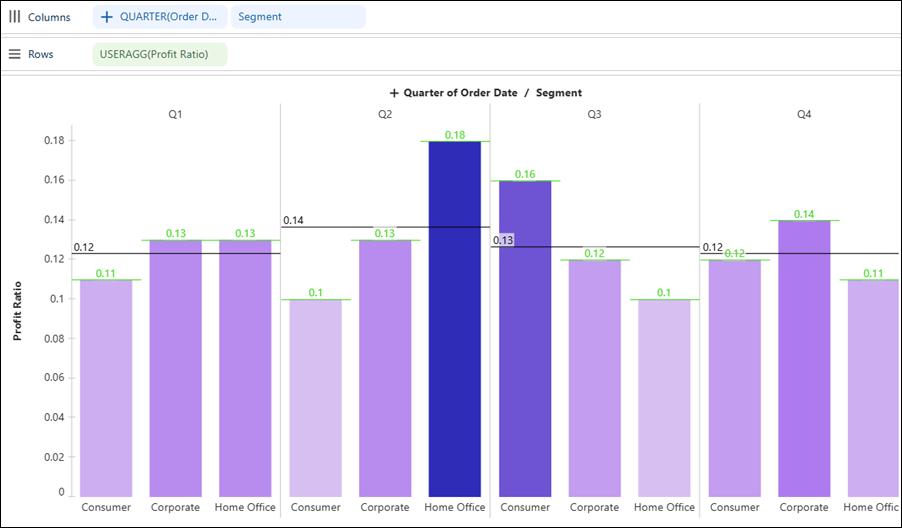Select the Q1 Home Office bar
The image size is (902, 528).
point(245,368)
